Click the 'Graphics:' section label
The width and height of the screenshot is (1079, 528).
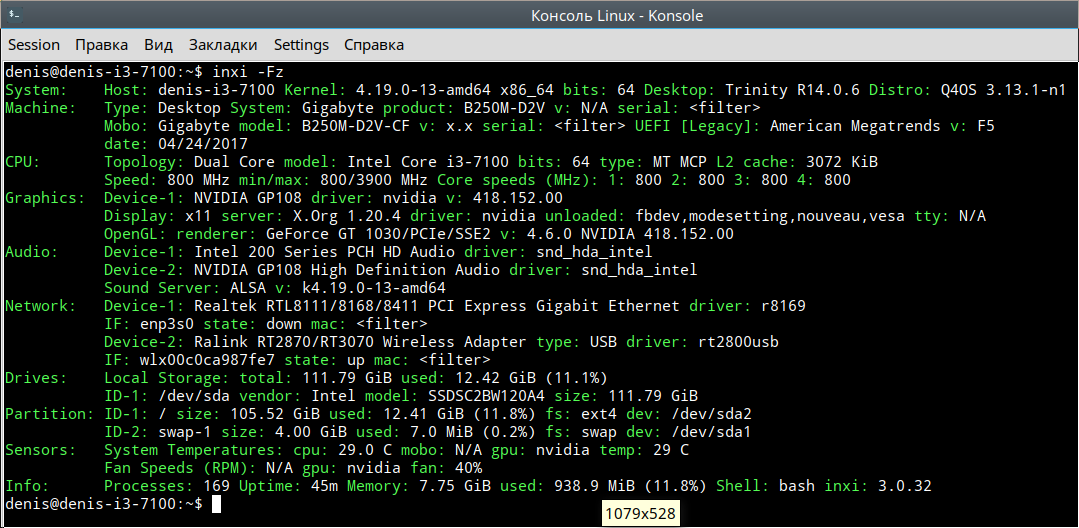point(45,198)
